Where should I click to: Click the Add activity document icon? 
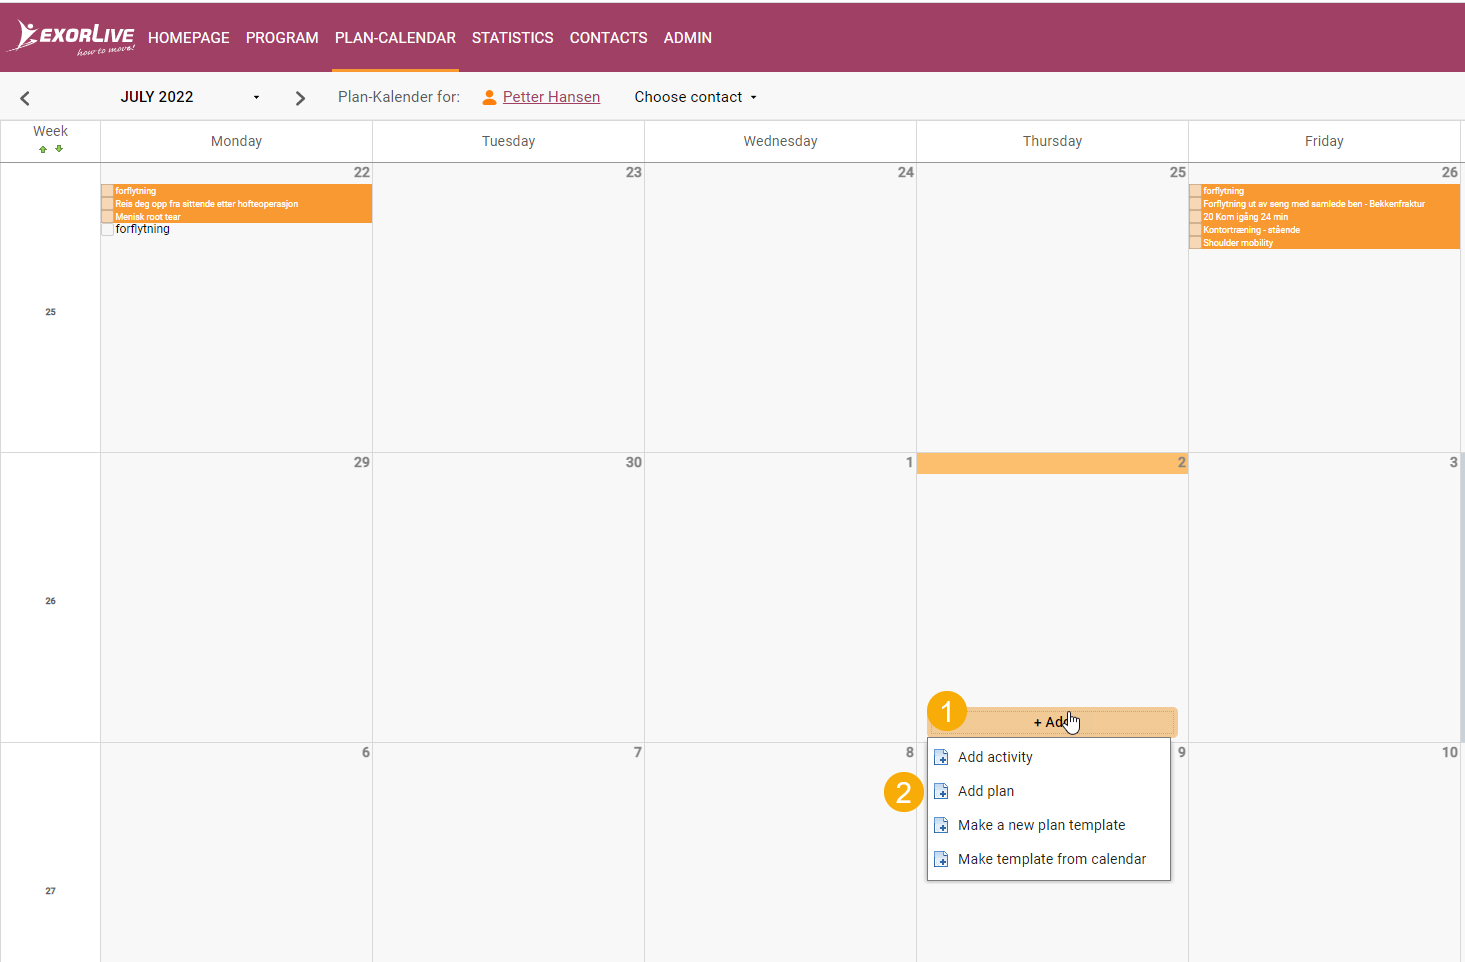click(x=941, y=757)
